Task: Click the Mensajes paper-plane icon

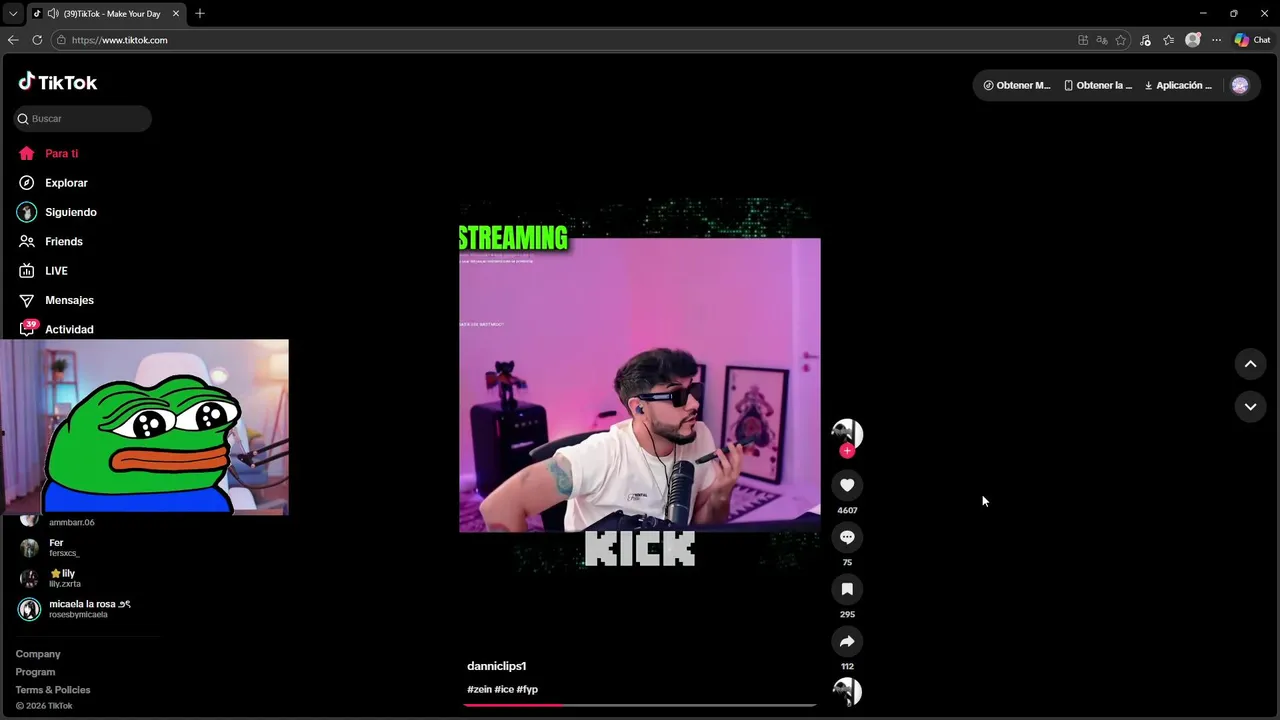Action: click(x=27, y=300)
